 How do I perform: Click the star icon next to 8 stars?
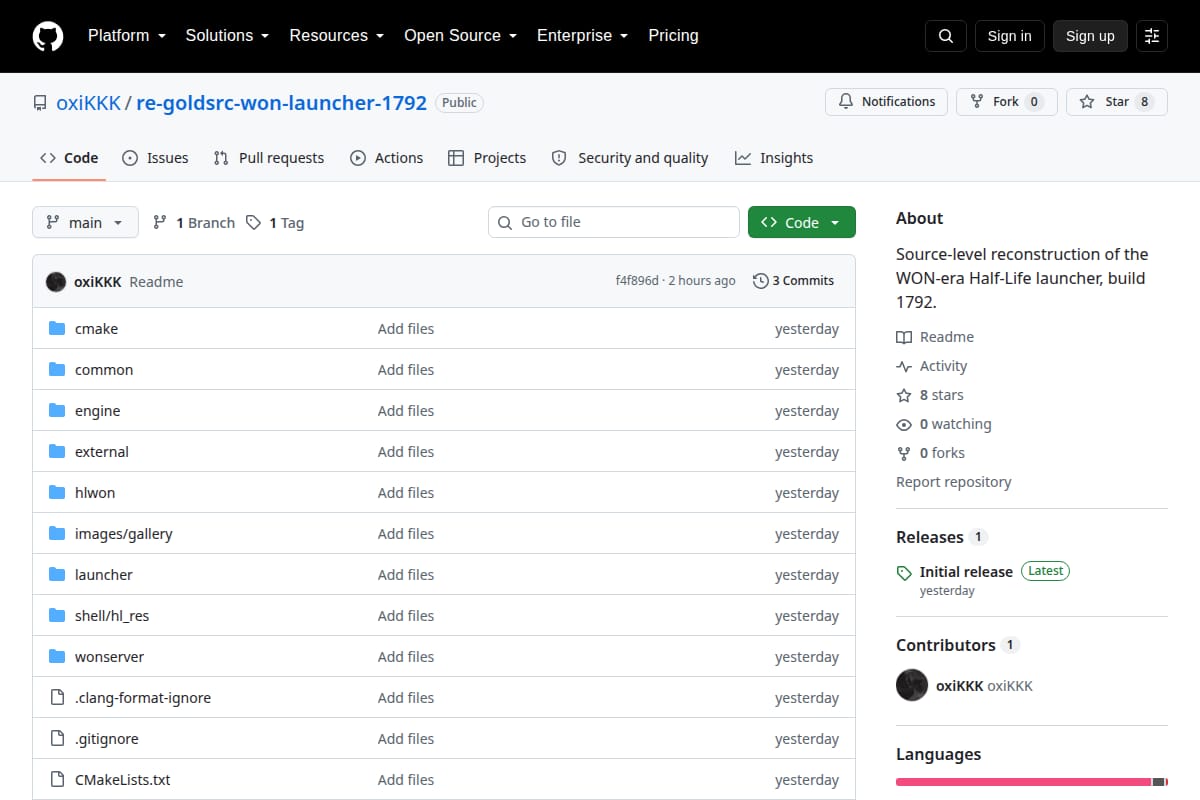(x=904, y=395)
